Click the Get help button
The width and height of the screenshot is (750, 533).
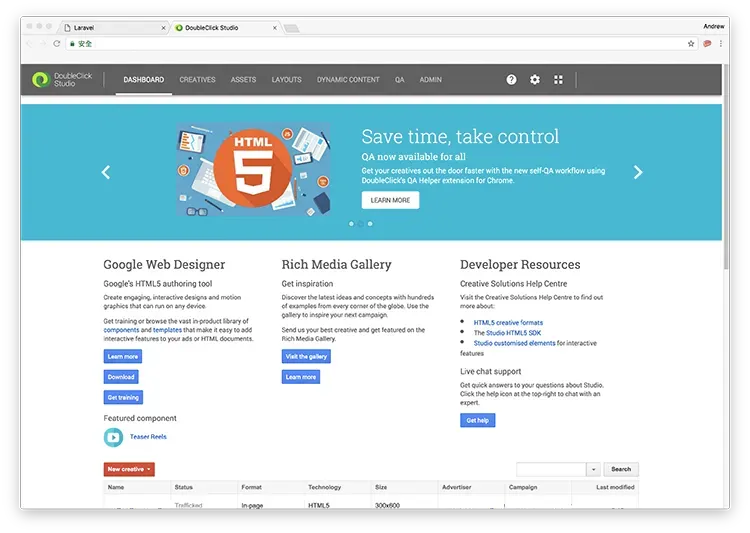click(477, 421)
